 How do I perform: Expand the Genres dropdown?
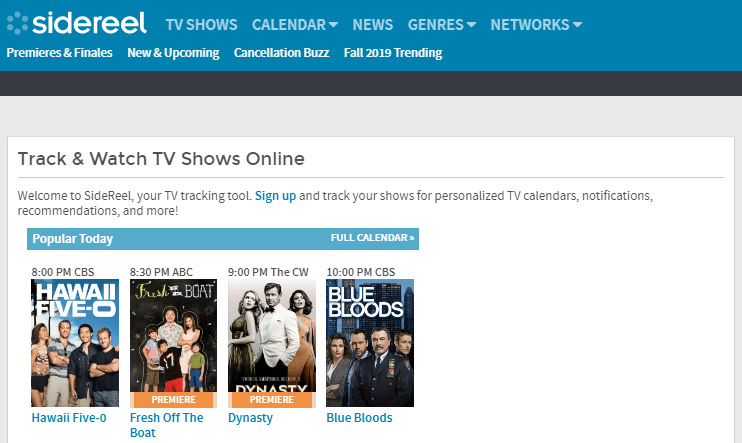[442, 25]
